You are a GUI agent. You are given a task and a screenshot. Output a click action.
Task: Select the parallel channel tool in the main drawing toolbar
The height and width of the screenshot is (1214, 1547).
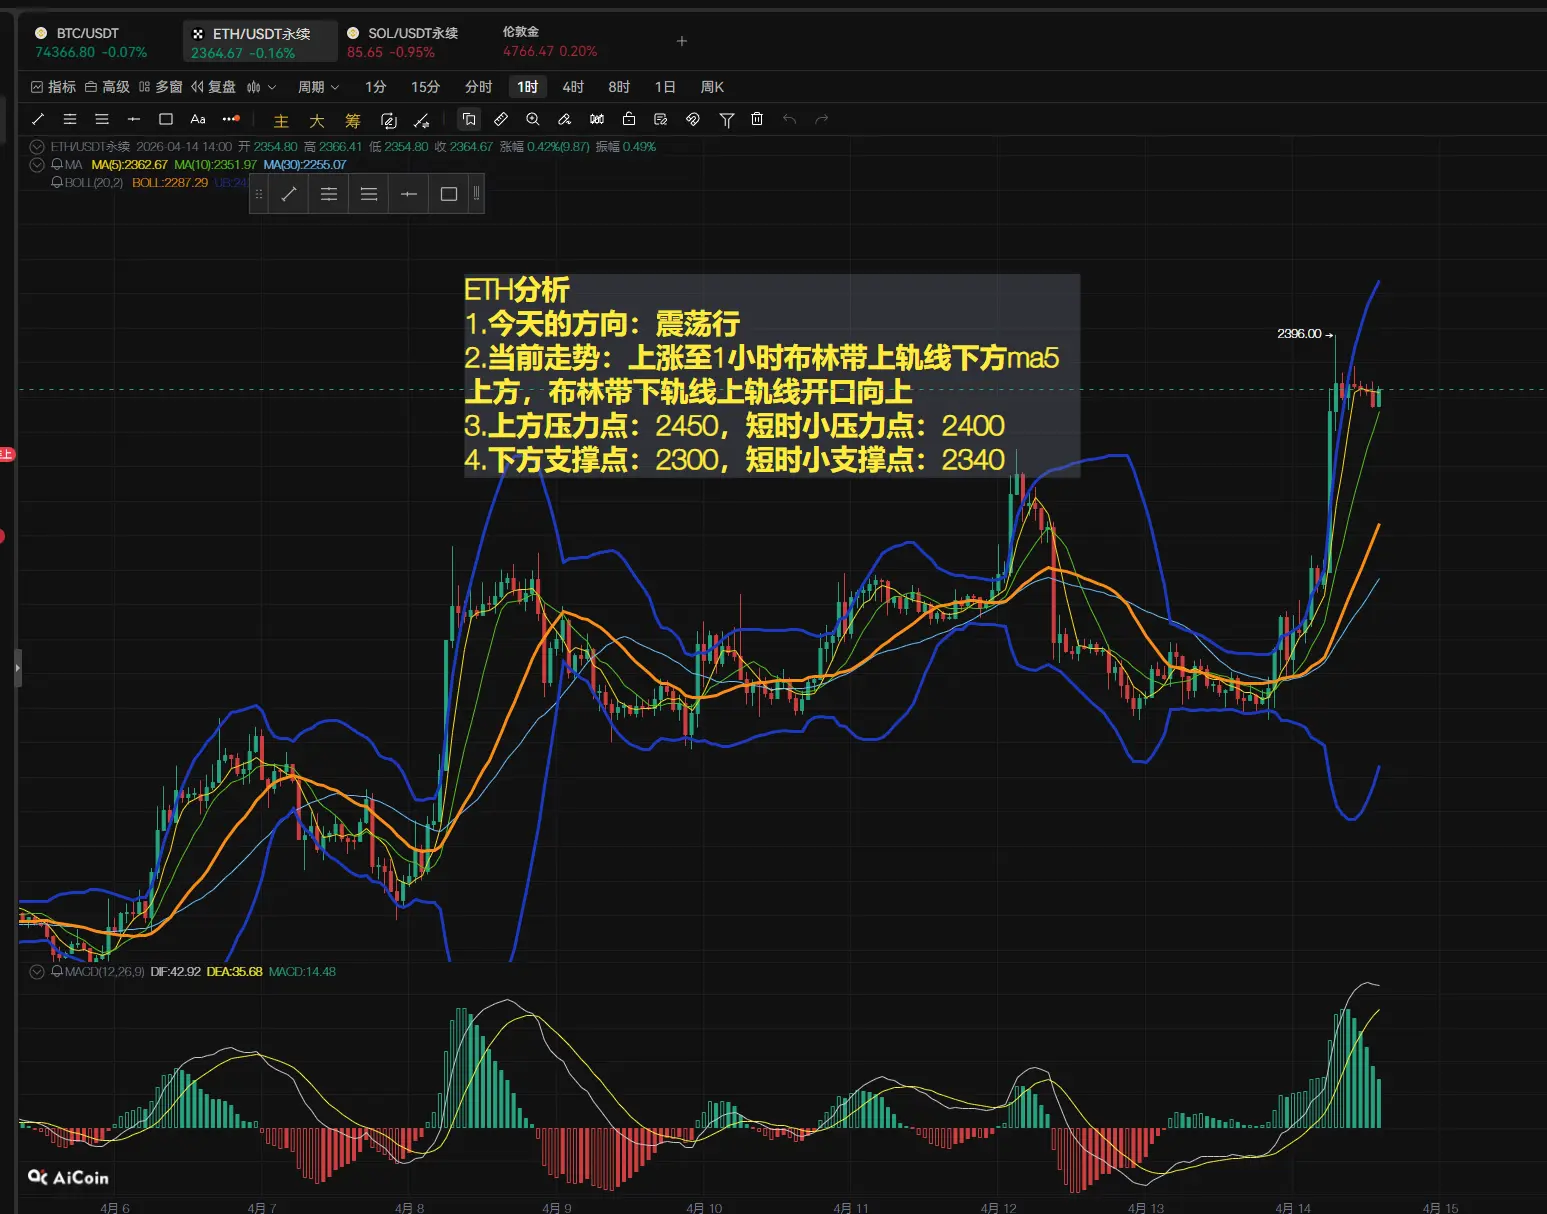pyautogui.click(x=70, y=119)
